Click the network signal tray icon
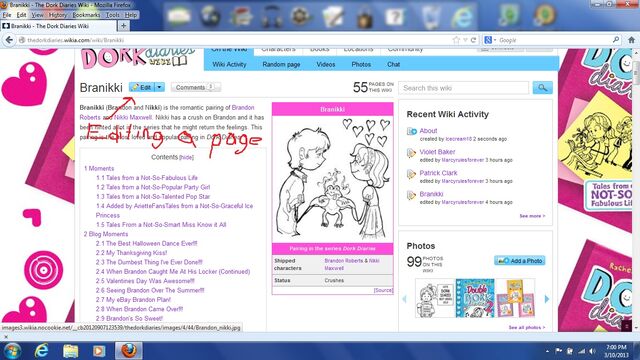 581,351
